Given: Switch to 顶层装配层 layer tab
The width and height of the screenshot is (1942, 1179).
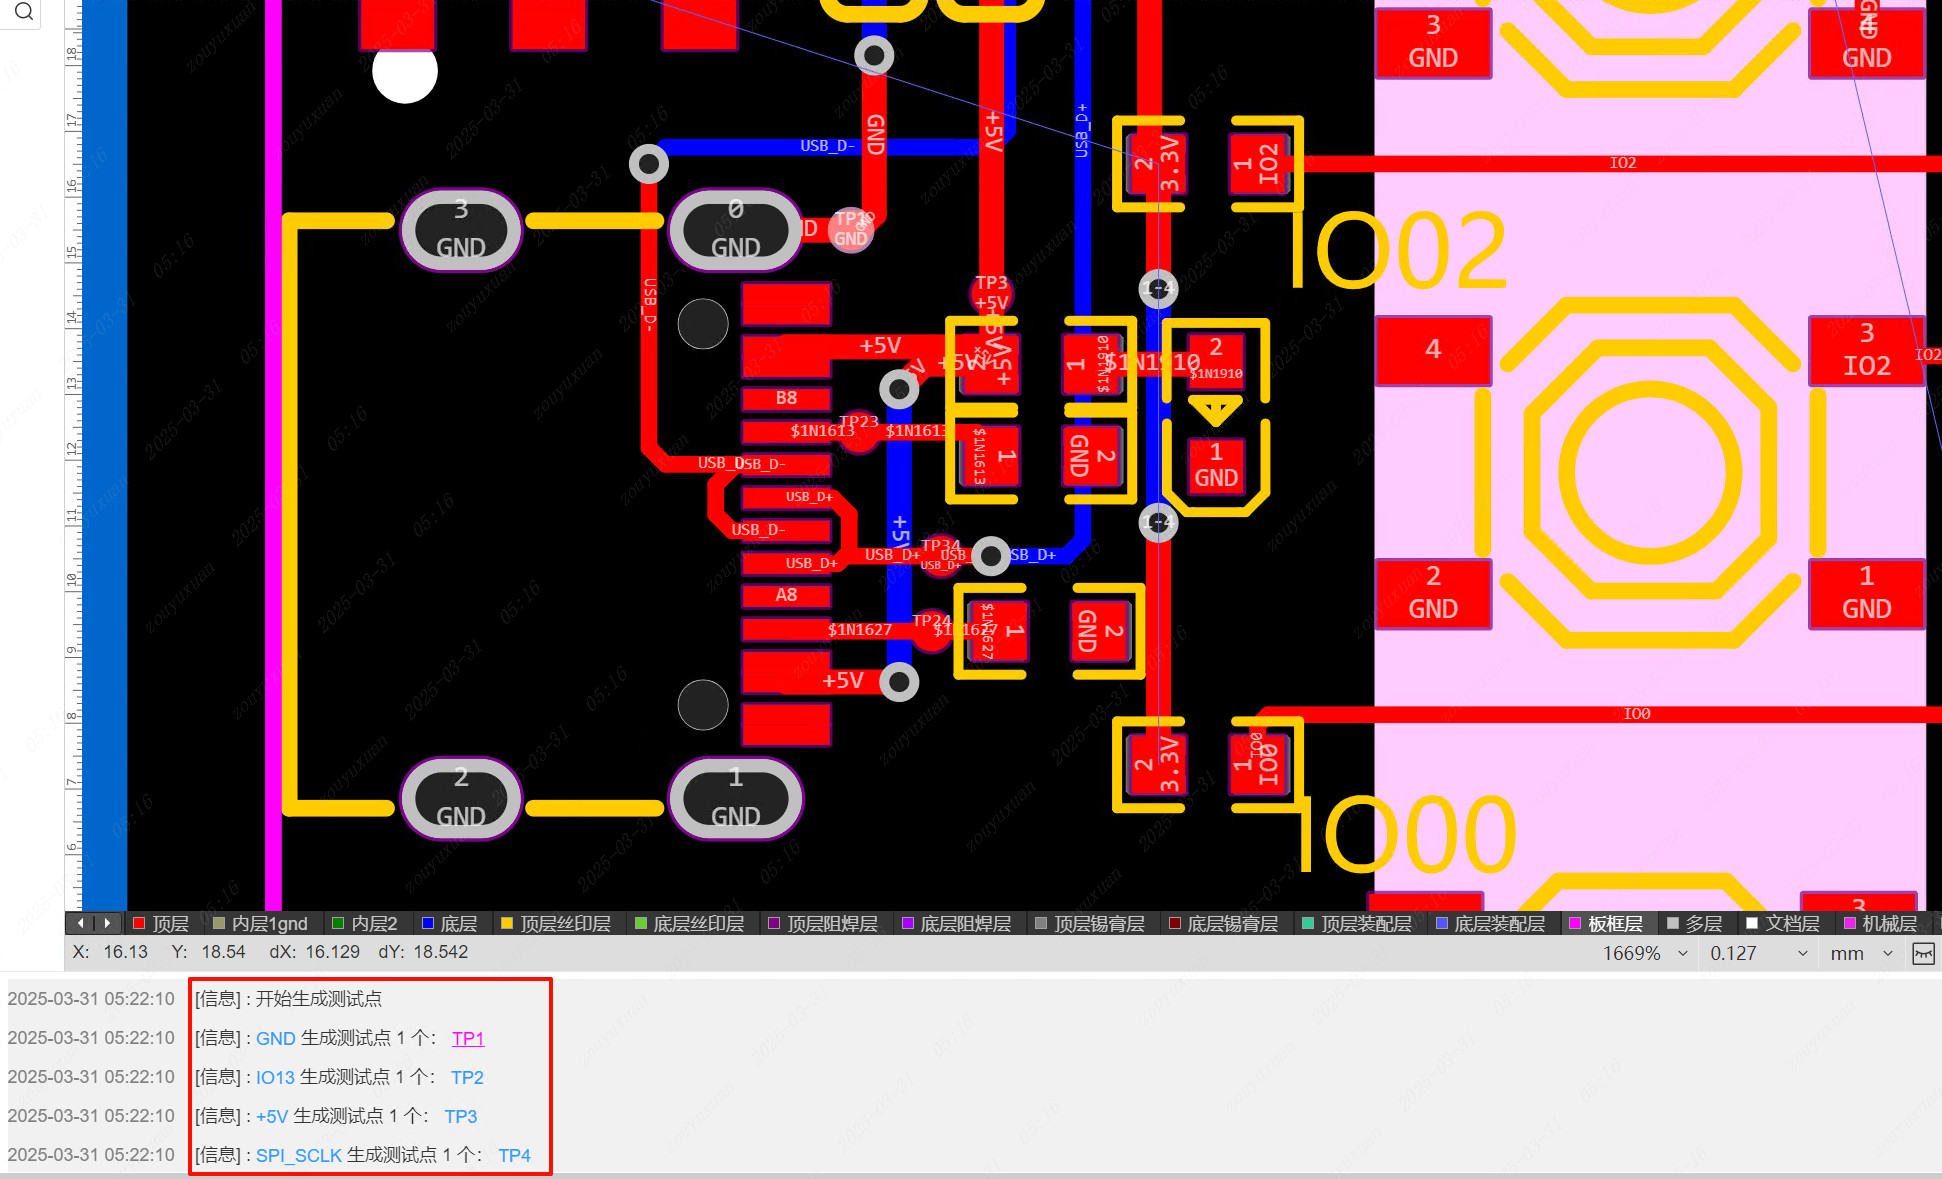Looking at the screenshot, I should pyautogui.click(x=1365, y=924).
